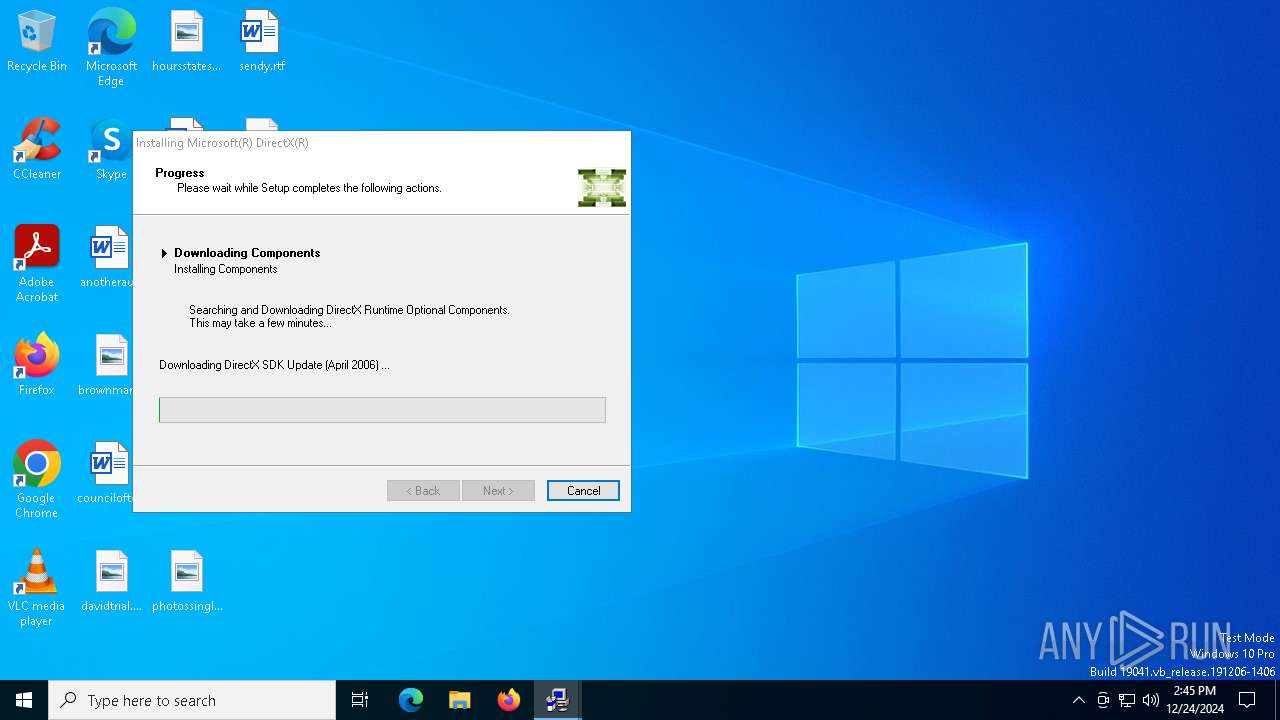Click the disabled Back button
The height and width of the screenshot is (720, 1280).
423,491
